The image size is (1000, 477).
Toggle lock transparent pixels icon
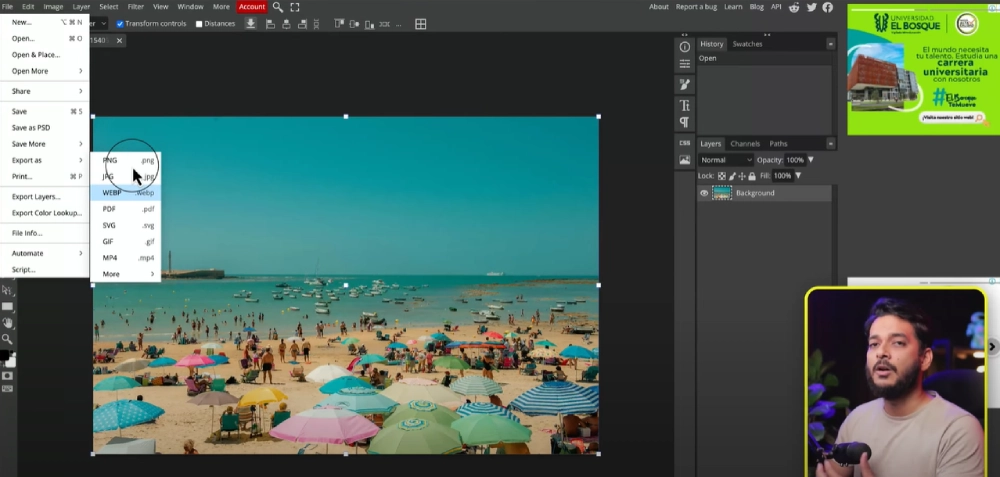click(x=722, y=176)
